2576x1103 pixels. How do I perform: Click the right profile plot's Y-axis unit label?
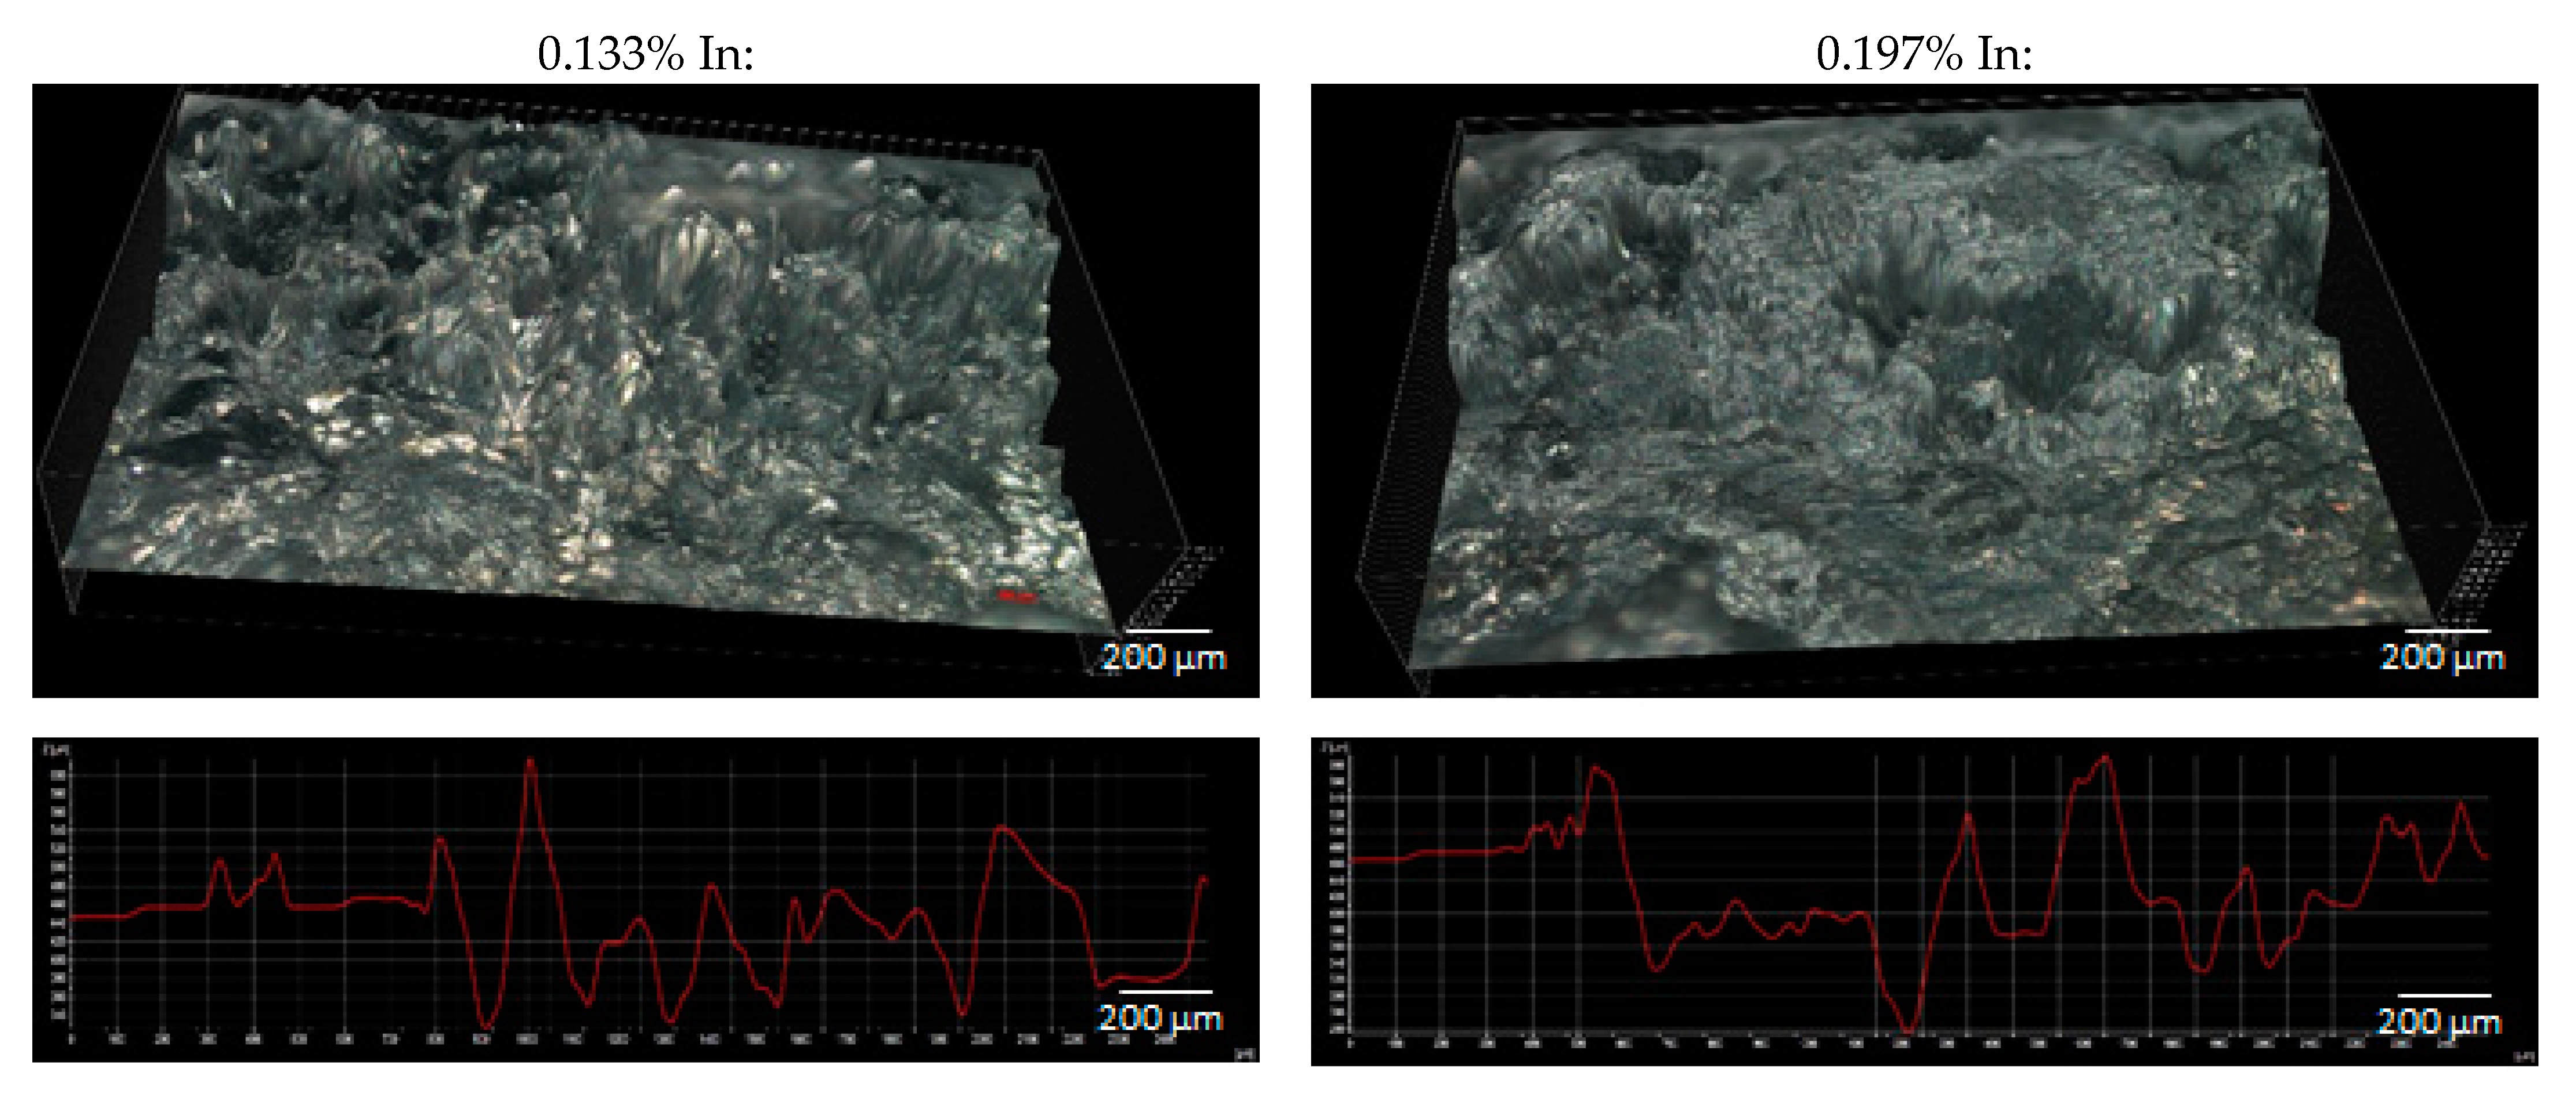[x=1336, y=747]
